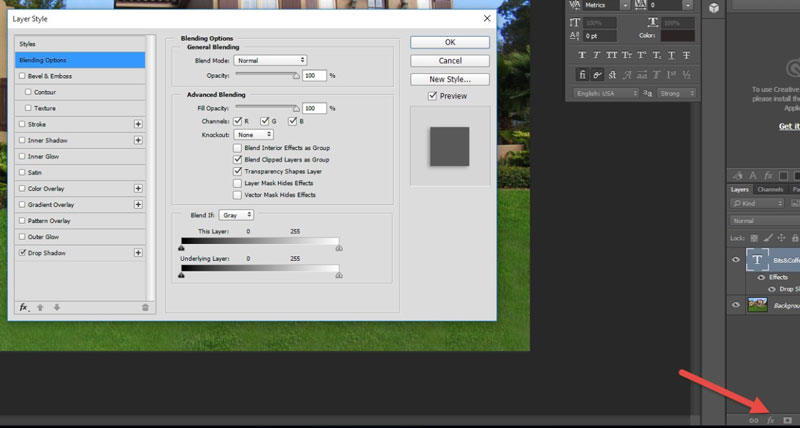Screen dimensions: 800x428
Task: Select the Styles entry in Layer Style
Action: point(80,44)
